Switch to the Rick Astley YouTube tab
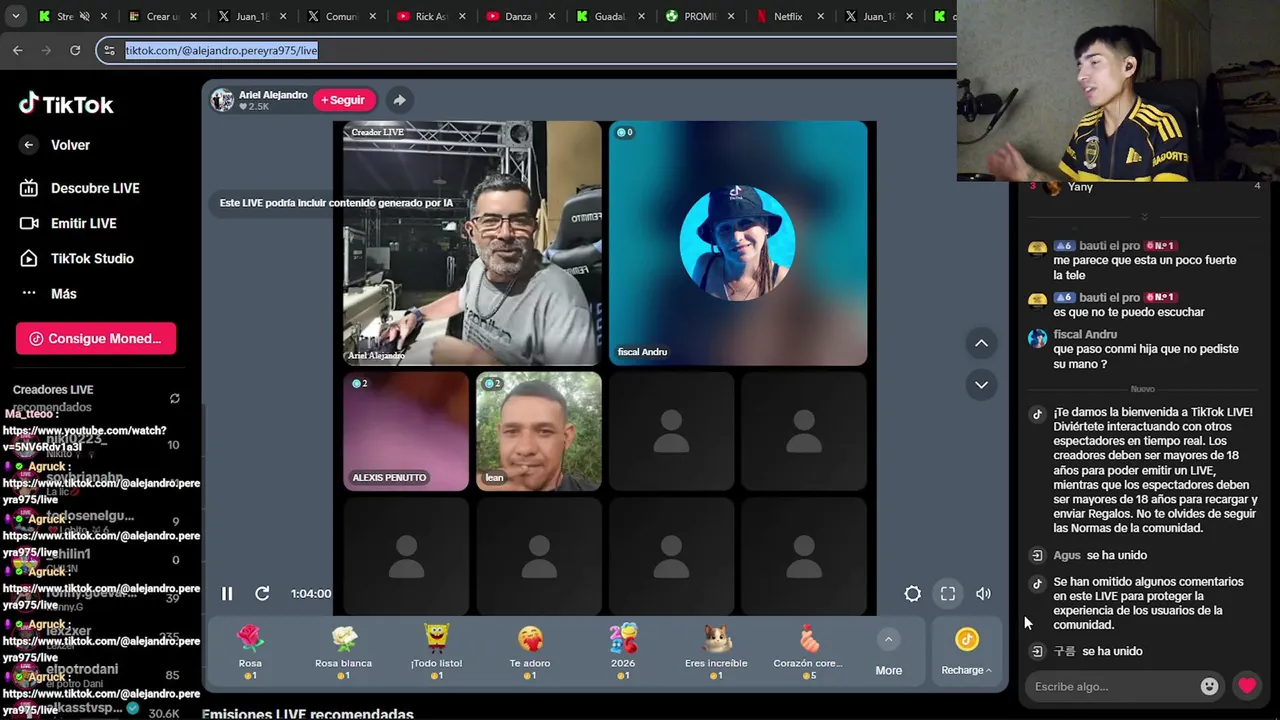Screen dimensions: 1280x720 point(430,16)
